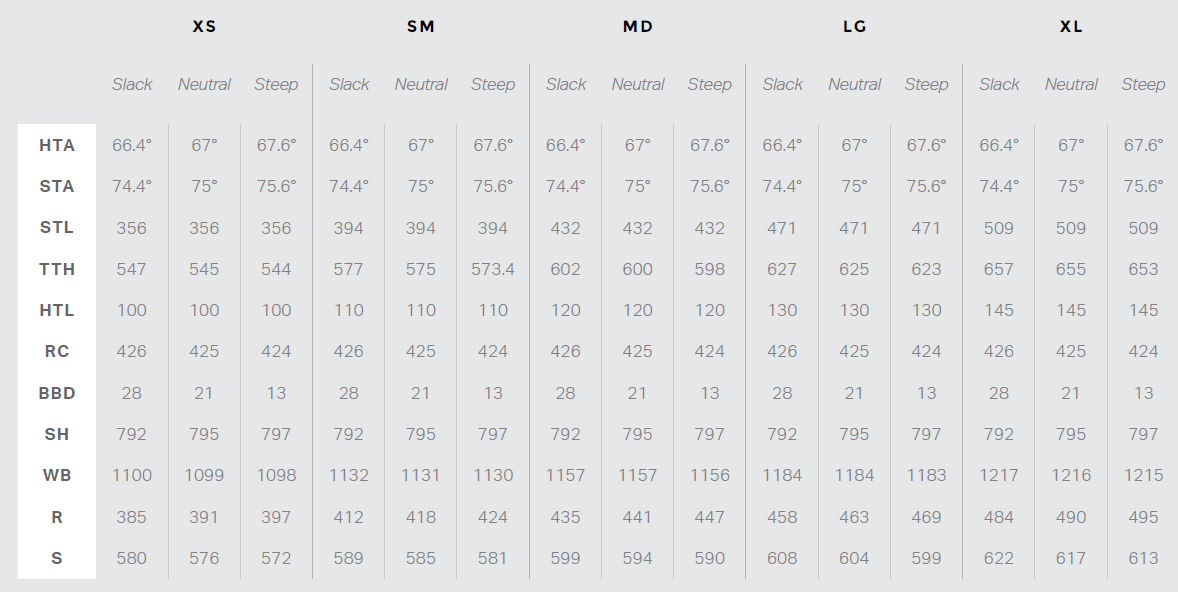Select the XL size column header
This screenshot has width=1178, height=592.
(1071, 26)
